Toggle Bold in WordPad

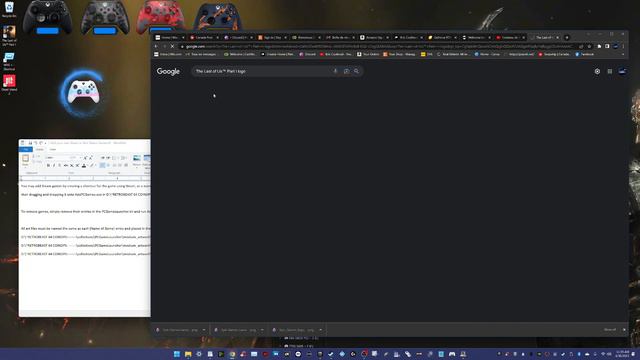48,165
